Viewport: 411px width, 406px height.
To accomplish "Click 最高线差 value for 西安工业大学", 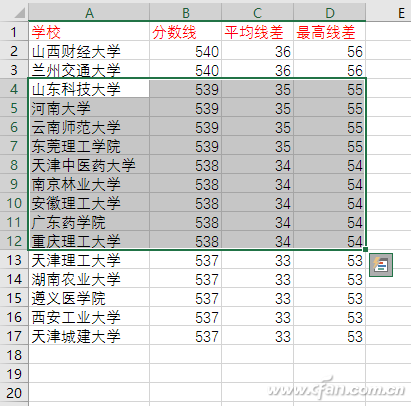I will pos(330,317).
